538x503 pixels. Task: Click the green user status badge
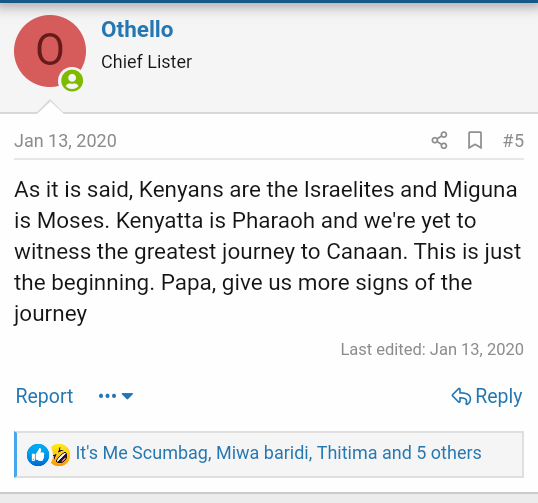pyautogui.click(x=72, y=81)
